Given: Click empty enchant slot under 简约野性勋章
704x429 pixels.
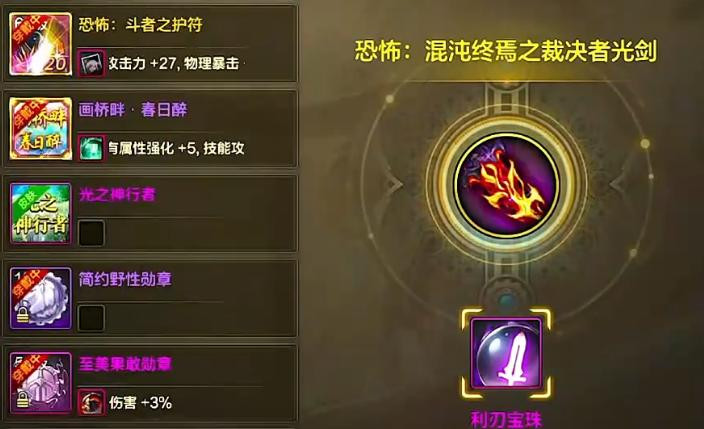Looking at the screenshot, I should [91, 317].
